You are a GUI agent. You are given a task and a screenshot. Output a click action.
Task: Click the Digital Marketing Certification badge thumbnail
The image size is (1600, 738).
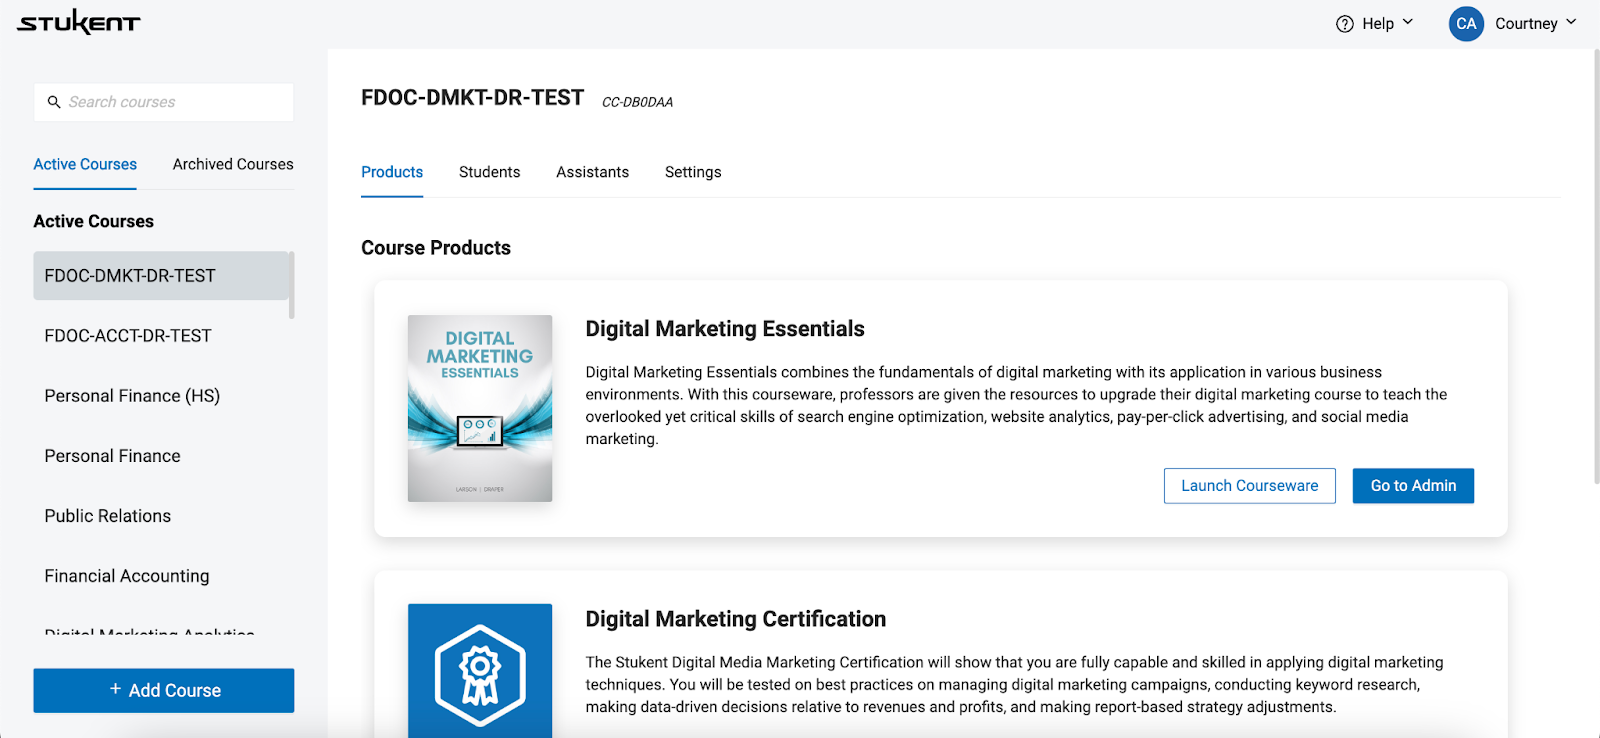(480, 671)
